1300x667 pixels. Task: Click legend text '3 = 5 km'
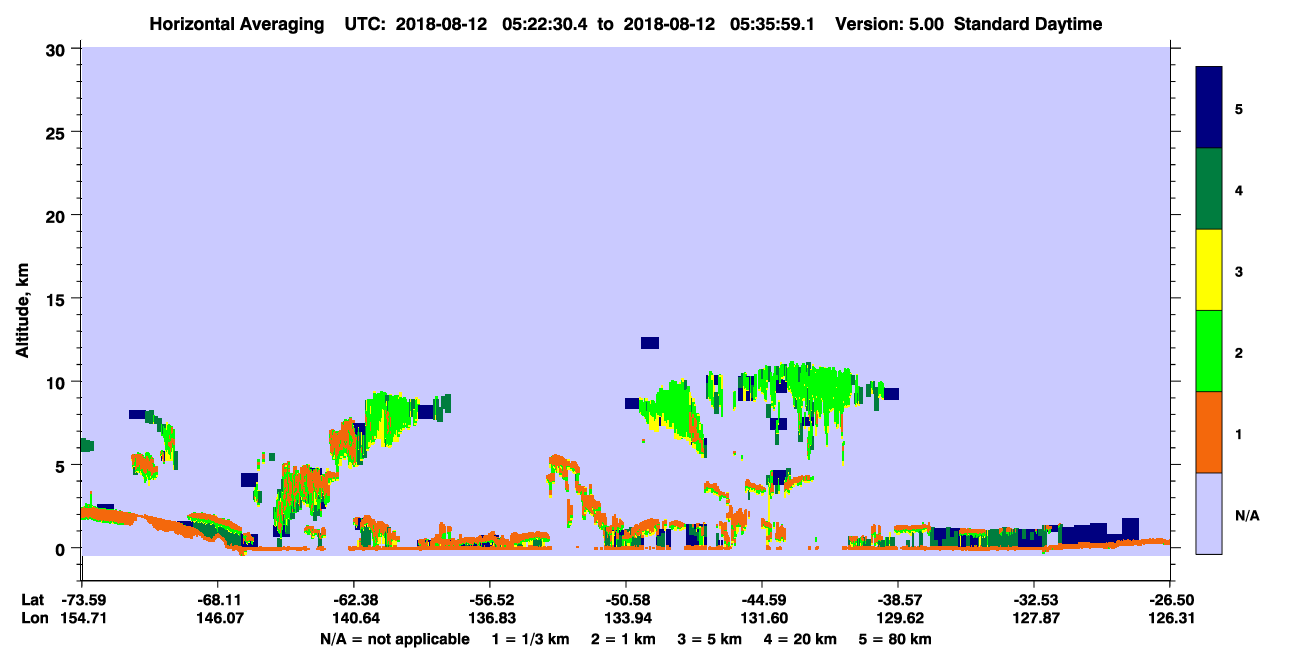(710, 639)
